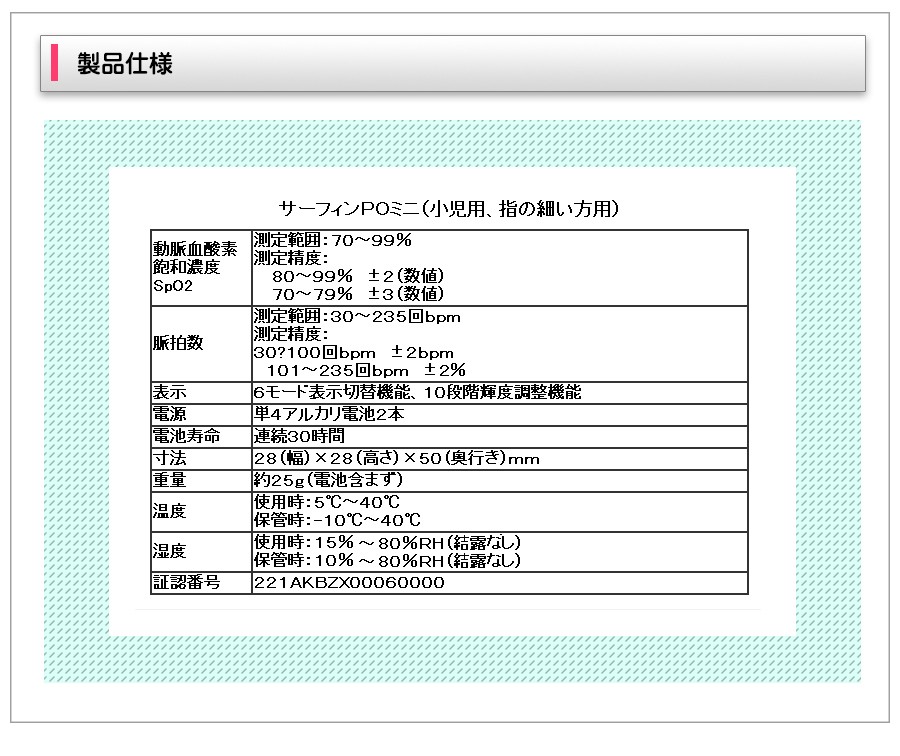Click the text 使用時:5℃～40℃
Viewport: 900px width, 756px height.
327,502
